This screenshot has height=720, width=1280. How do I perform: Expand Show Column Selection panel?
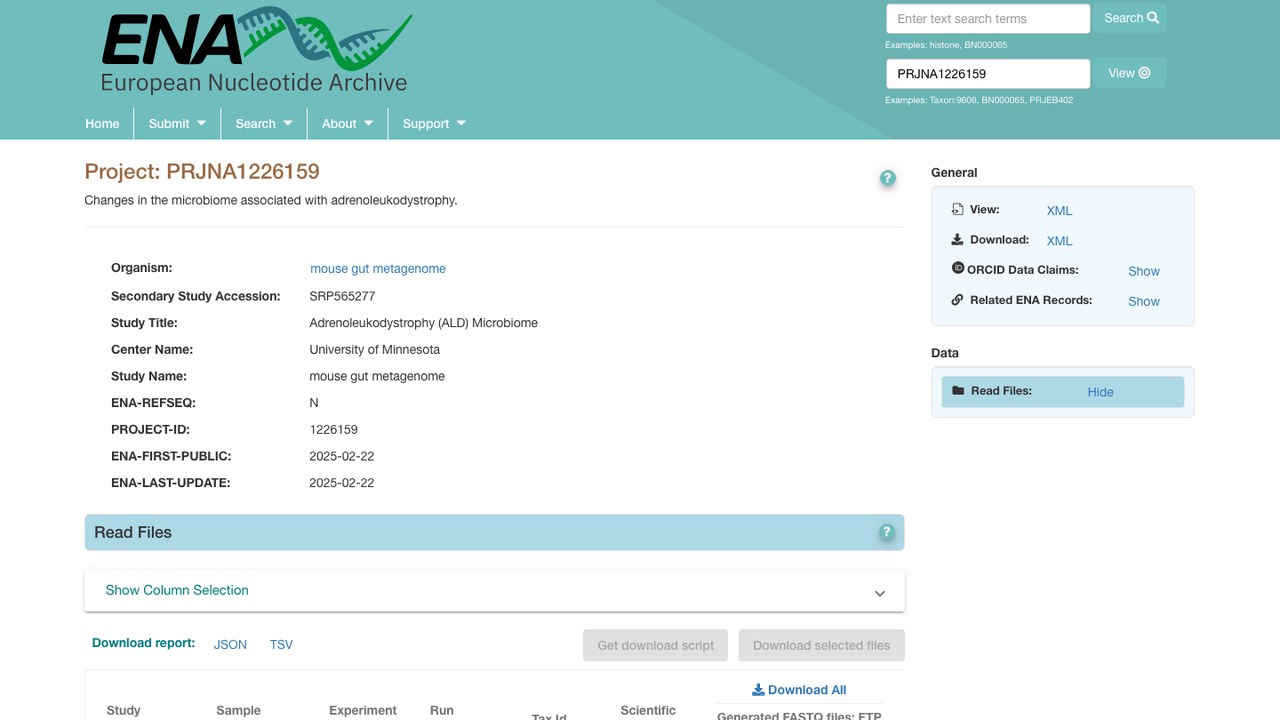pyautogui.click(x=494, y=591)
